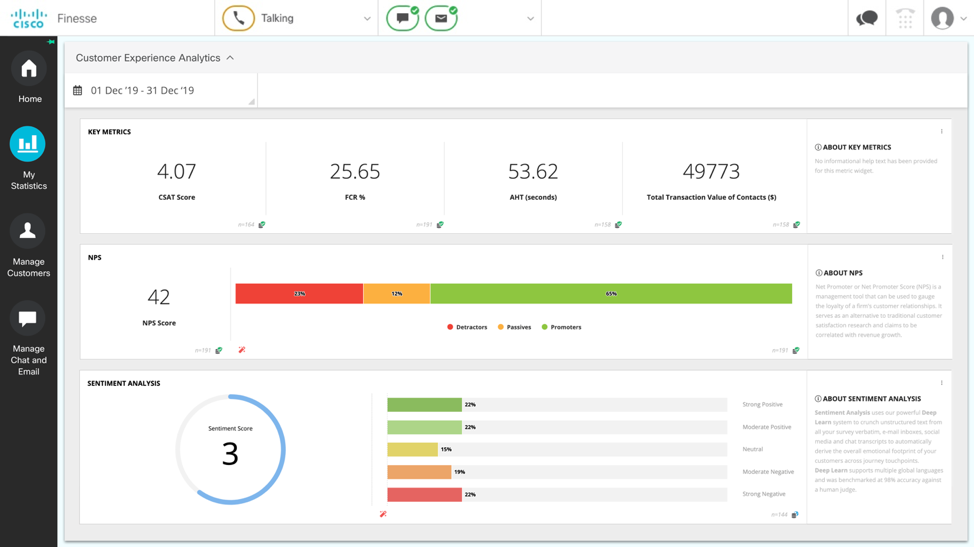Click the Promoters legend label
The width and height of the screenshot is (974, 547).
[x=565, y=327]
